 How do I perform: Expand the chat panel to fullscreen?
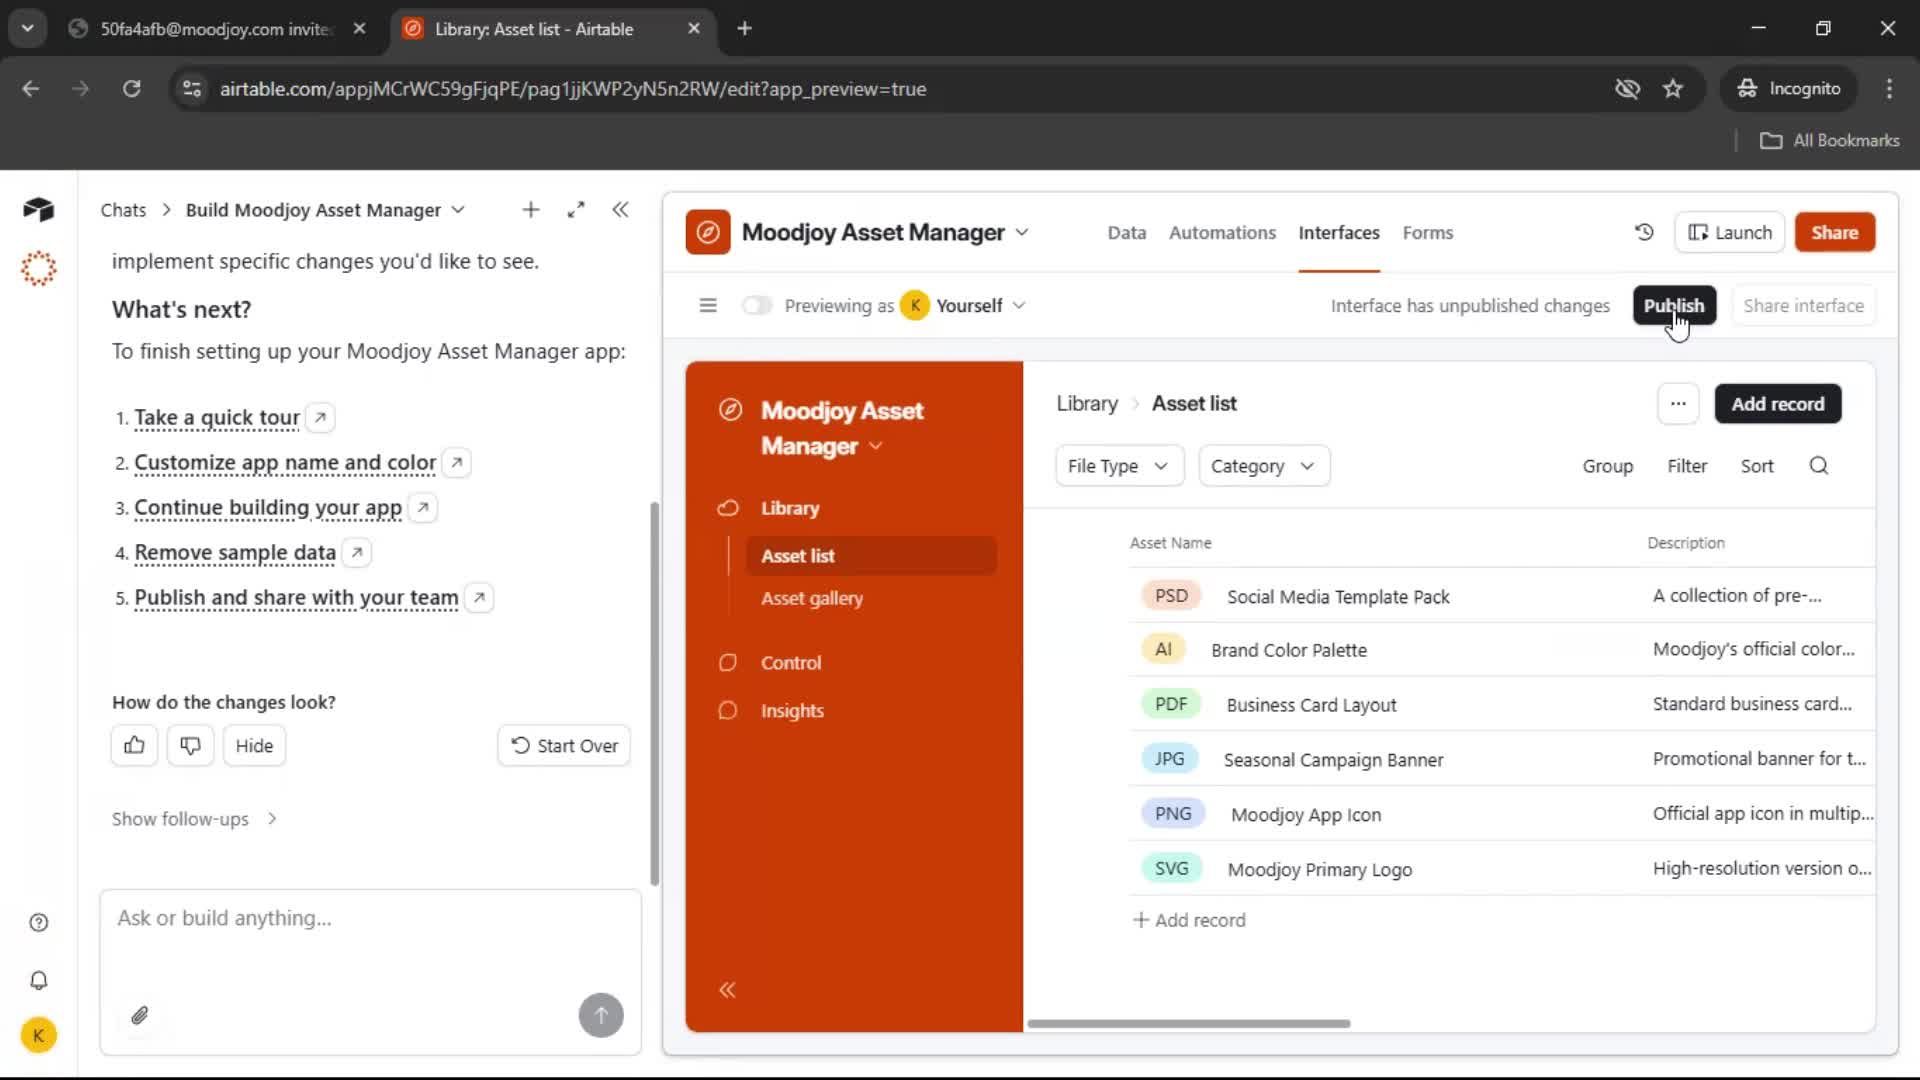pos(576,209)
